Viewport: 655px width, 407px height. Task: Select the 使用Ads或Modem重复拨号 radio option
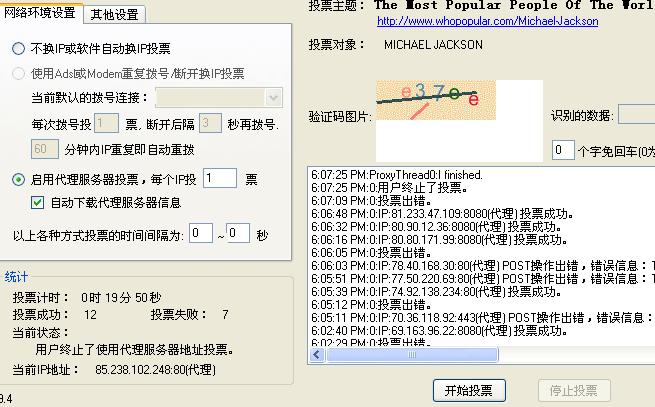[x=19, y=73]
